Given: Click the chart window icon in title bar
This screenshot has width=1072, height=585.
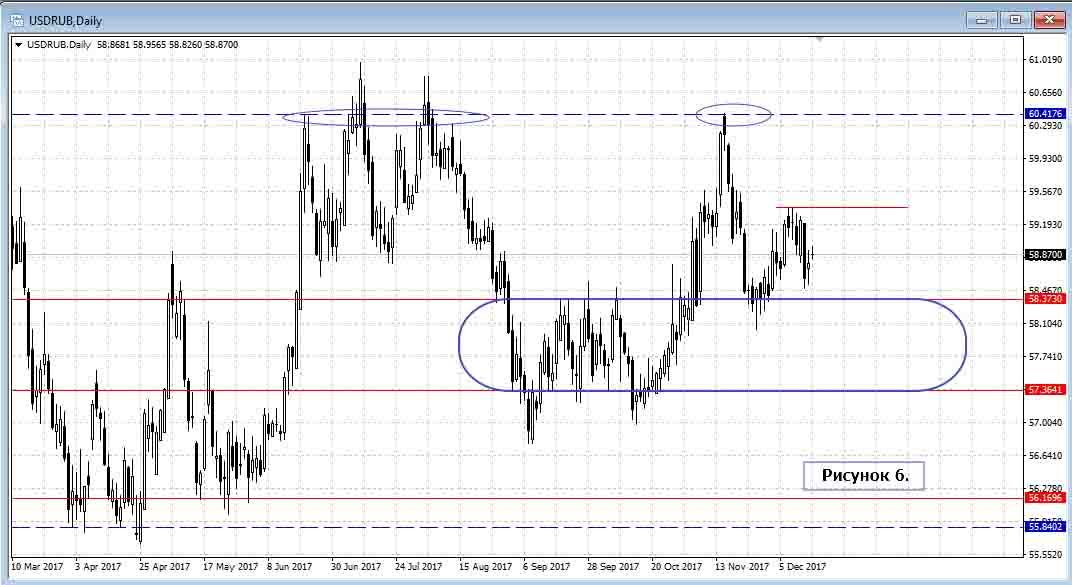Looking at the screenshot, I should pyautogui.click(x=17, y=20).
